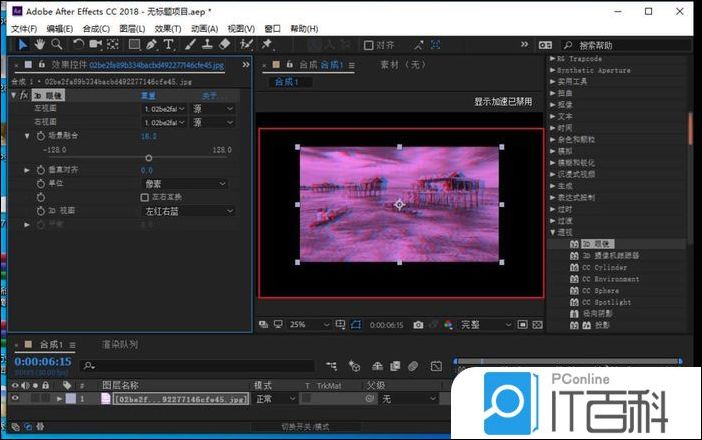Click the 场景融合 slider handle
The width and height of the screenshot is (702, 440).
tap(149, 158)
